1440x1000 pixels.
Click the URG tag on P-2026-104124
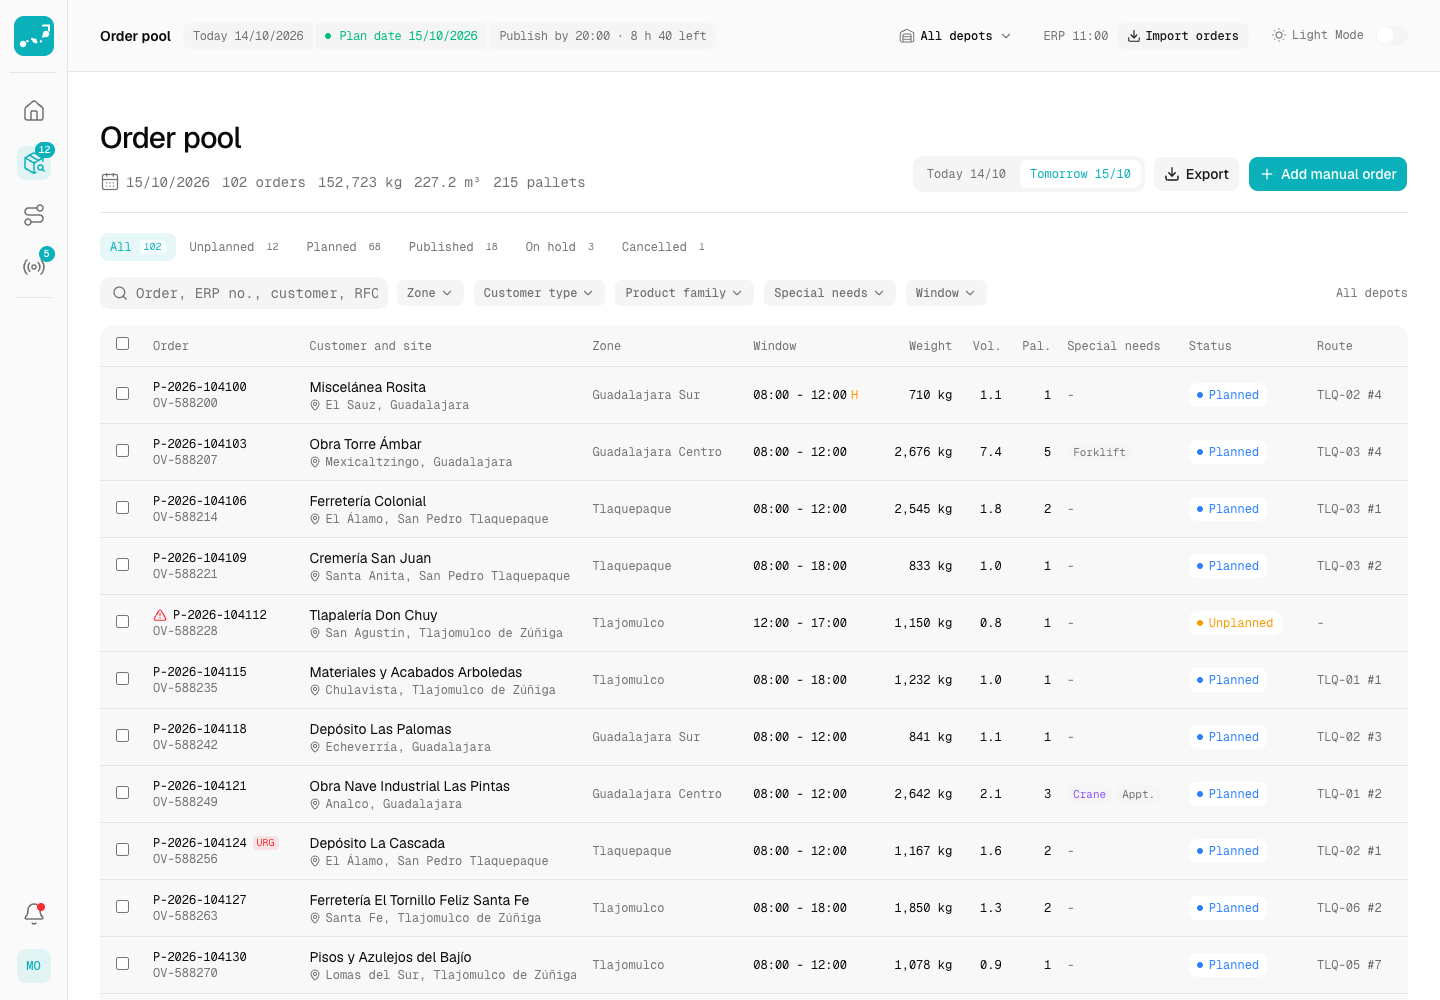266,843
